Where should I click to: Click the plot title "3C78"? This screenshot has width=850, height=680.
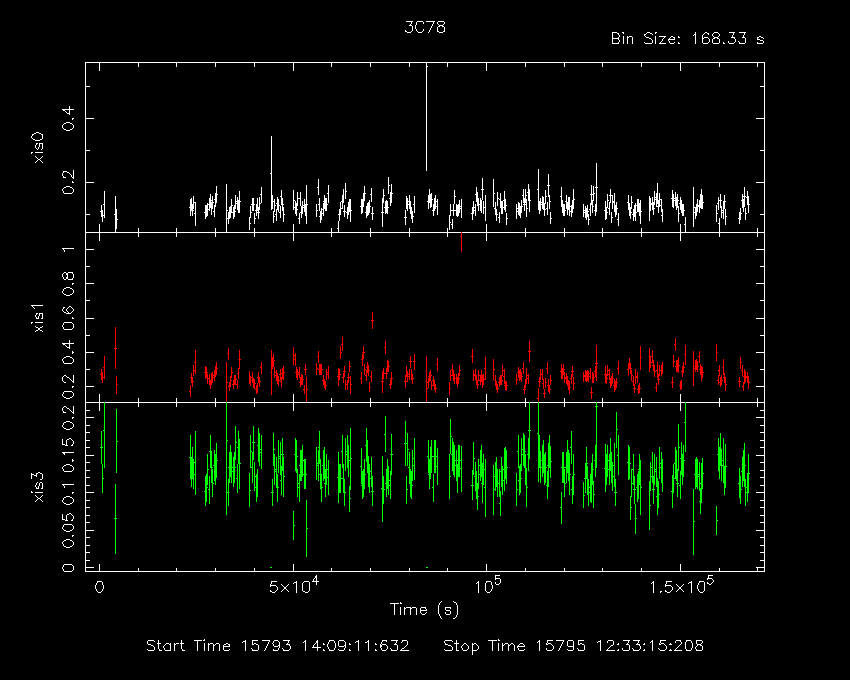[x=425, y=27]
